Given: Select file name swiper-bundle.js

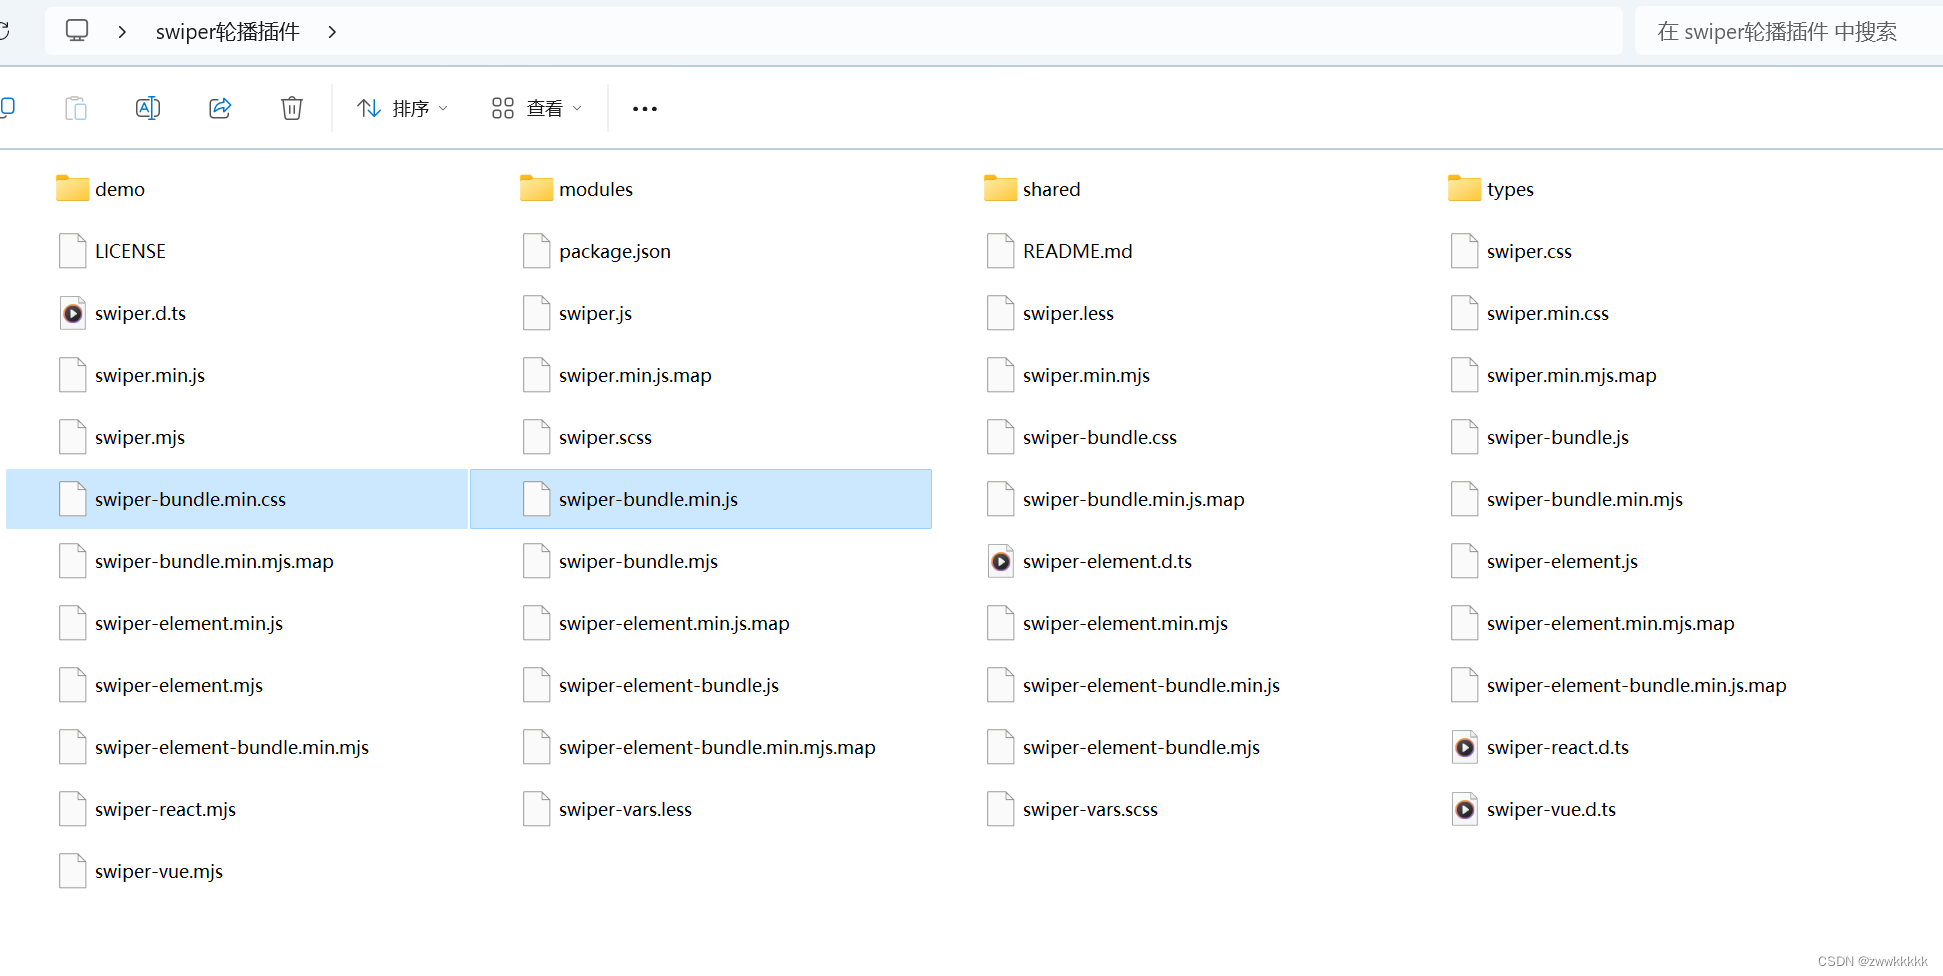Looking at the screenshot, I should 1557,437.
